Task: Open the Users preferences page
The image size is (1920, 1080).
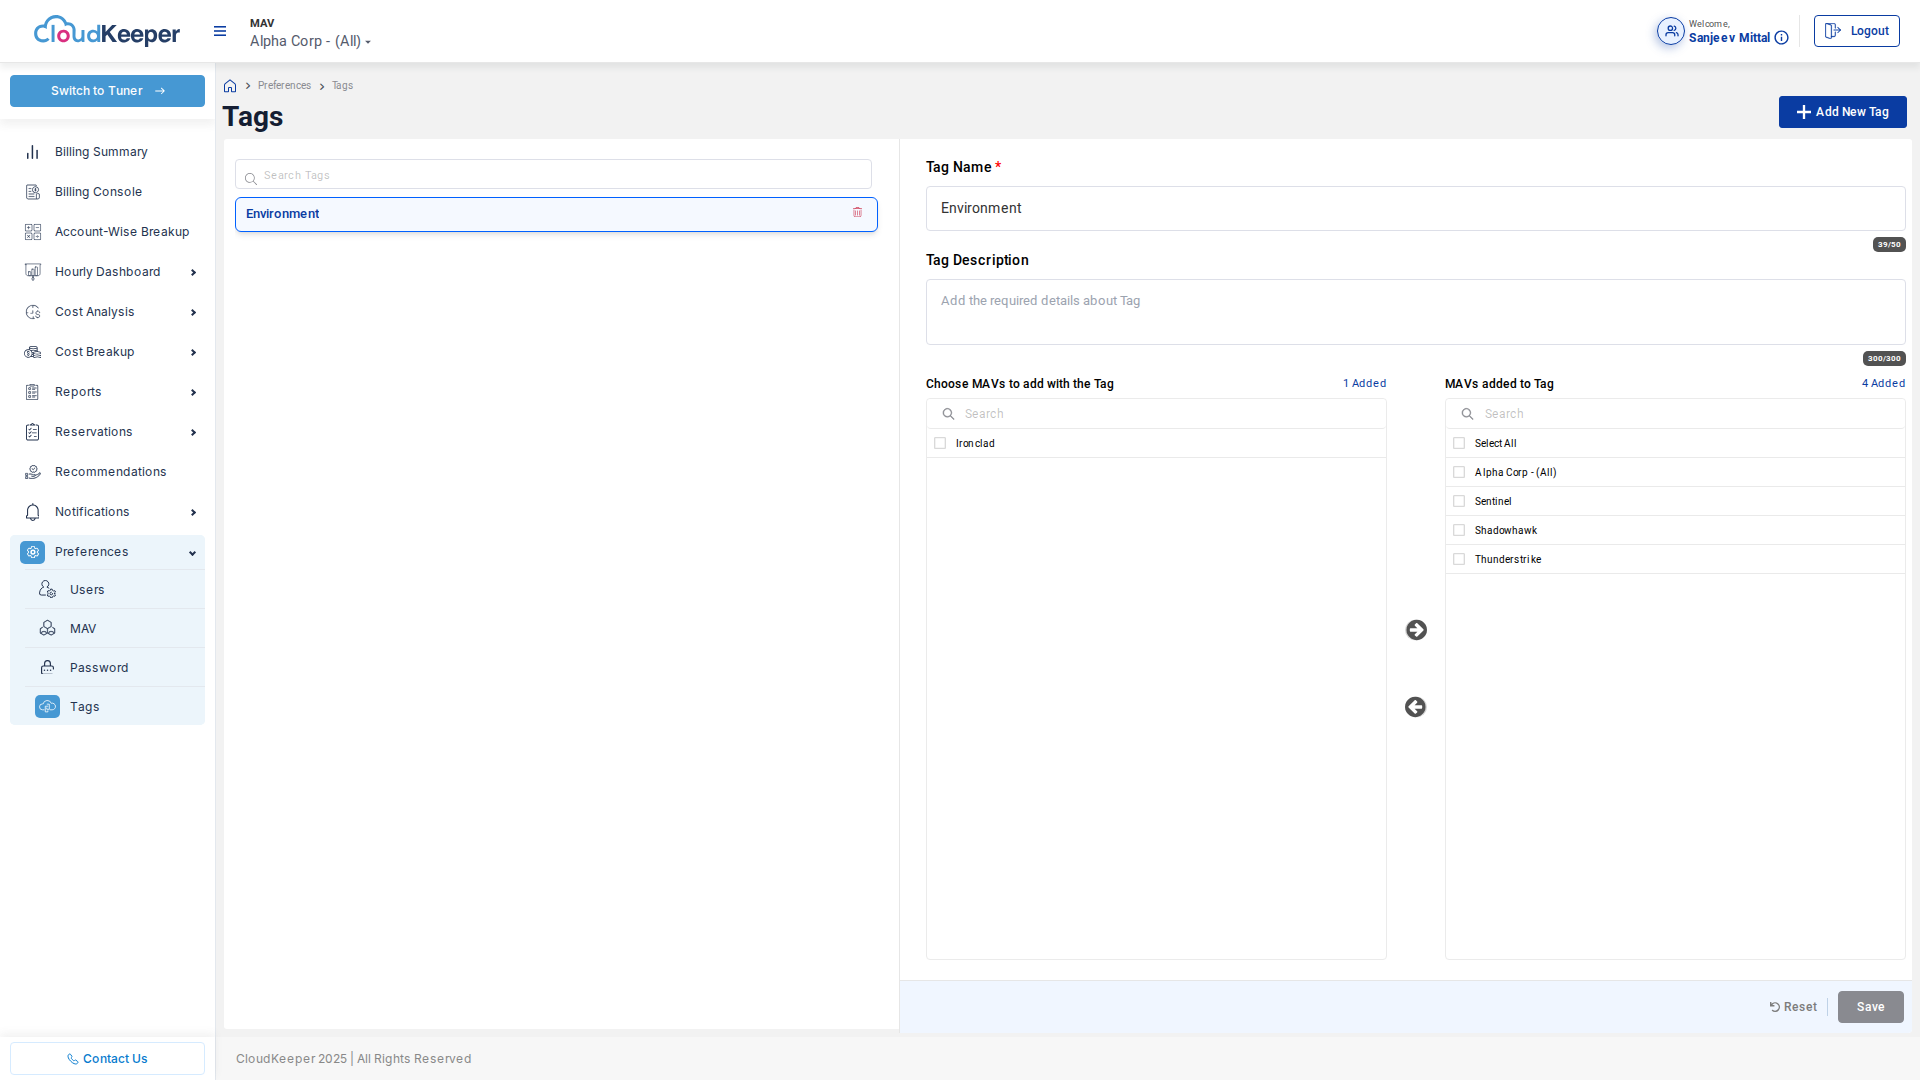Action: 87,590
